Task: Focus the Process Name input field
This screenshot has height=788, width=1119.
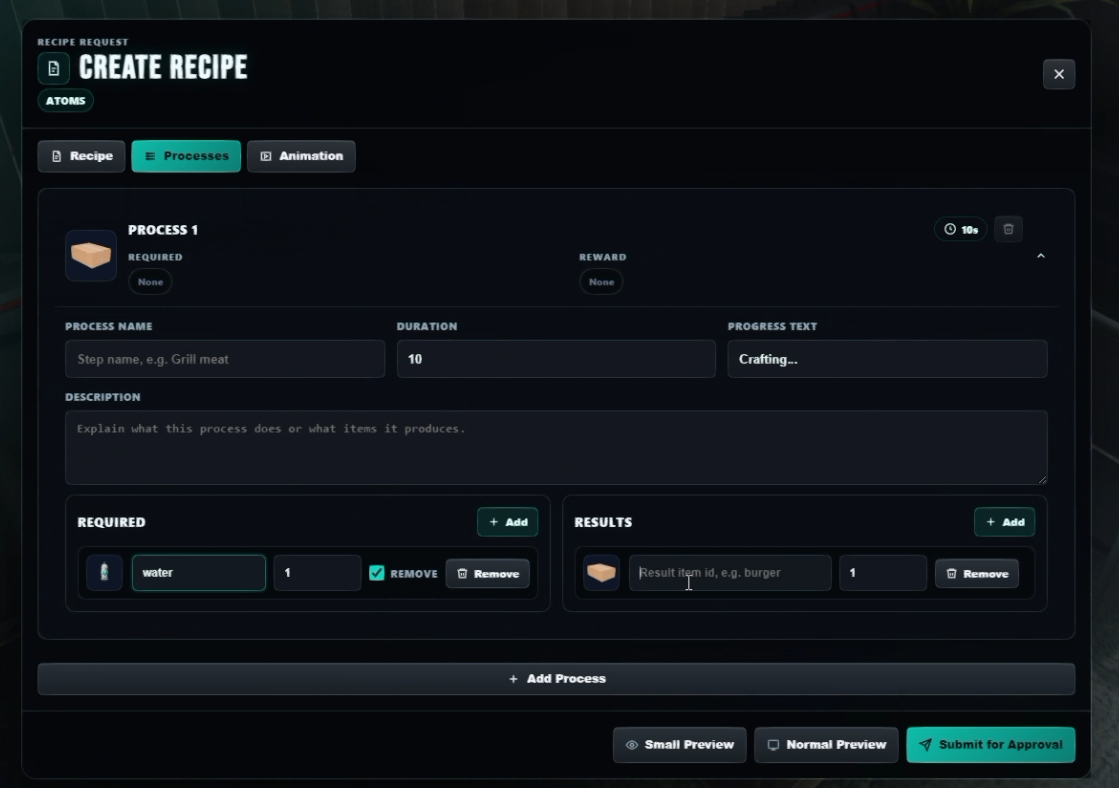Action: [x=225, y=358]
